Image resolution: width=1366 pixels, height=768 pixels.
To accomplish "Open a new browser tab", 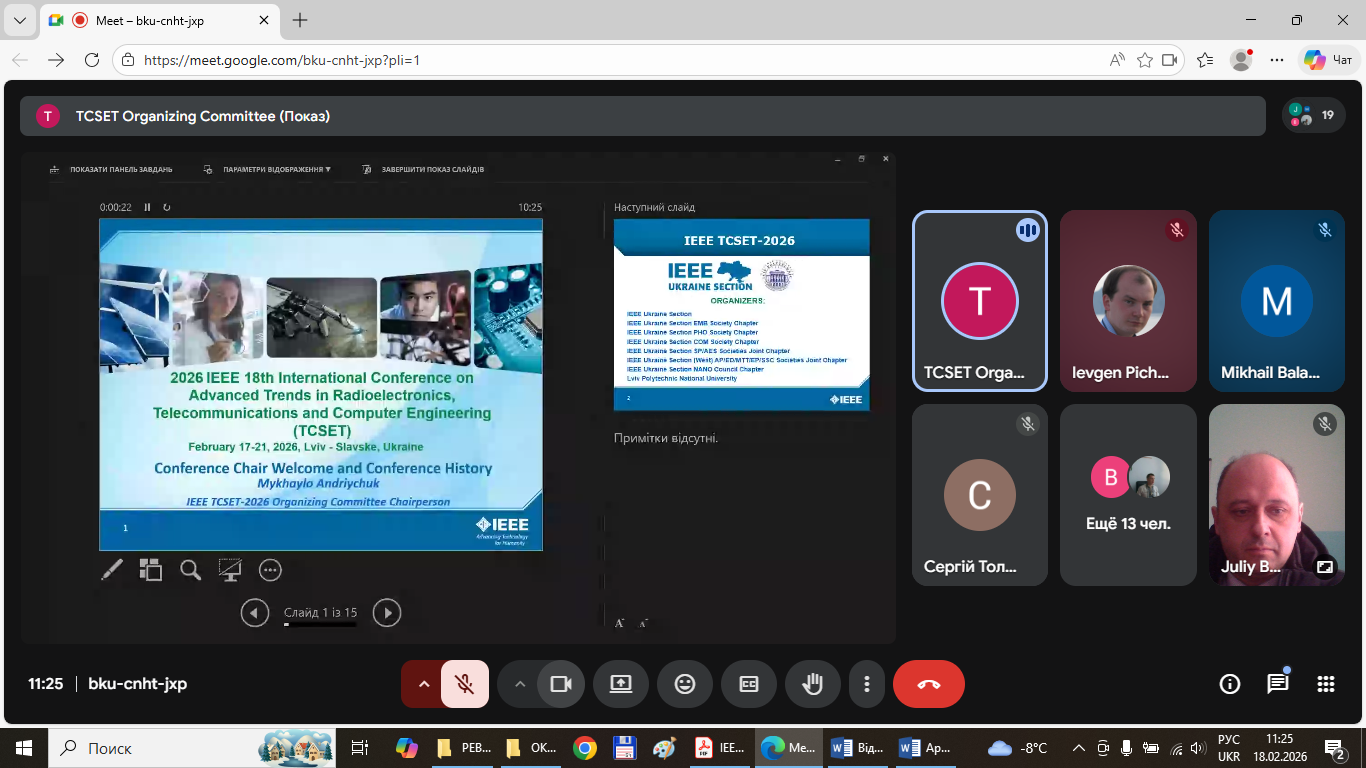I will click(x=300, y=20).
